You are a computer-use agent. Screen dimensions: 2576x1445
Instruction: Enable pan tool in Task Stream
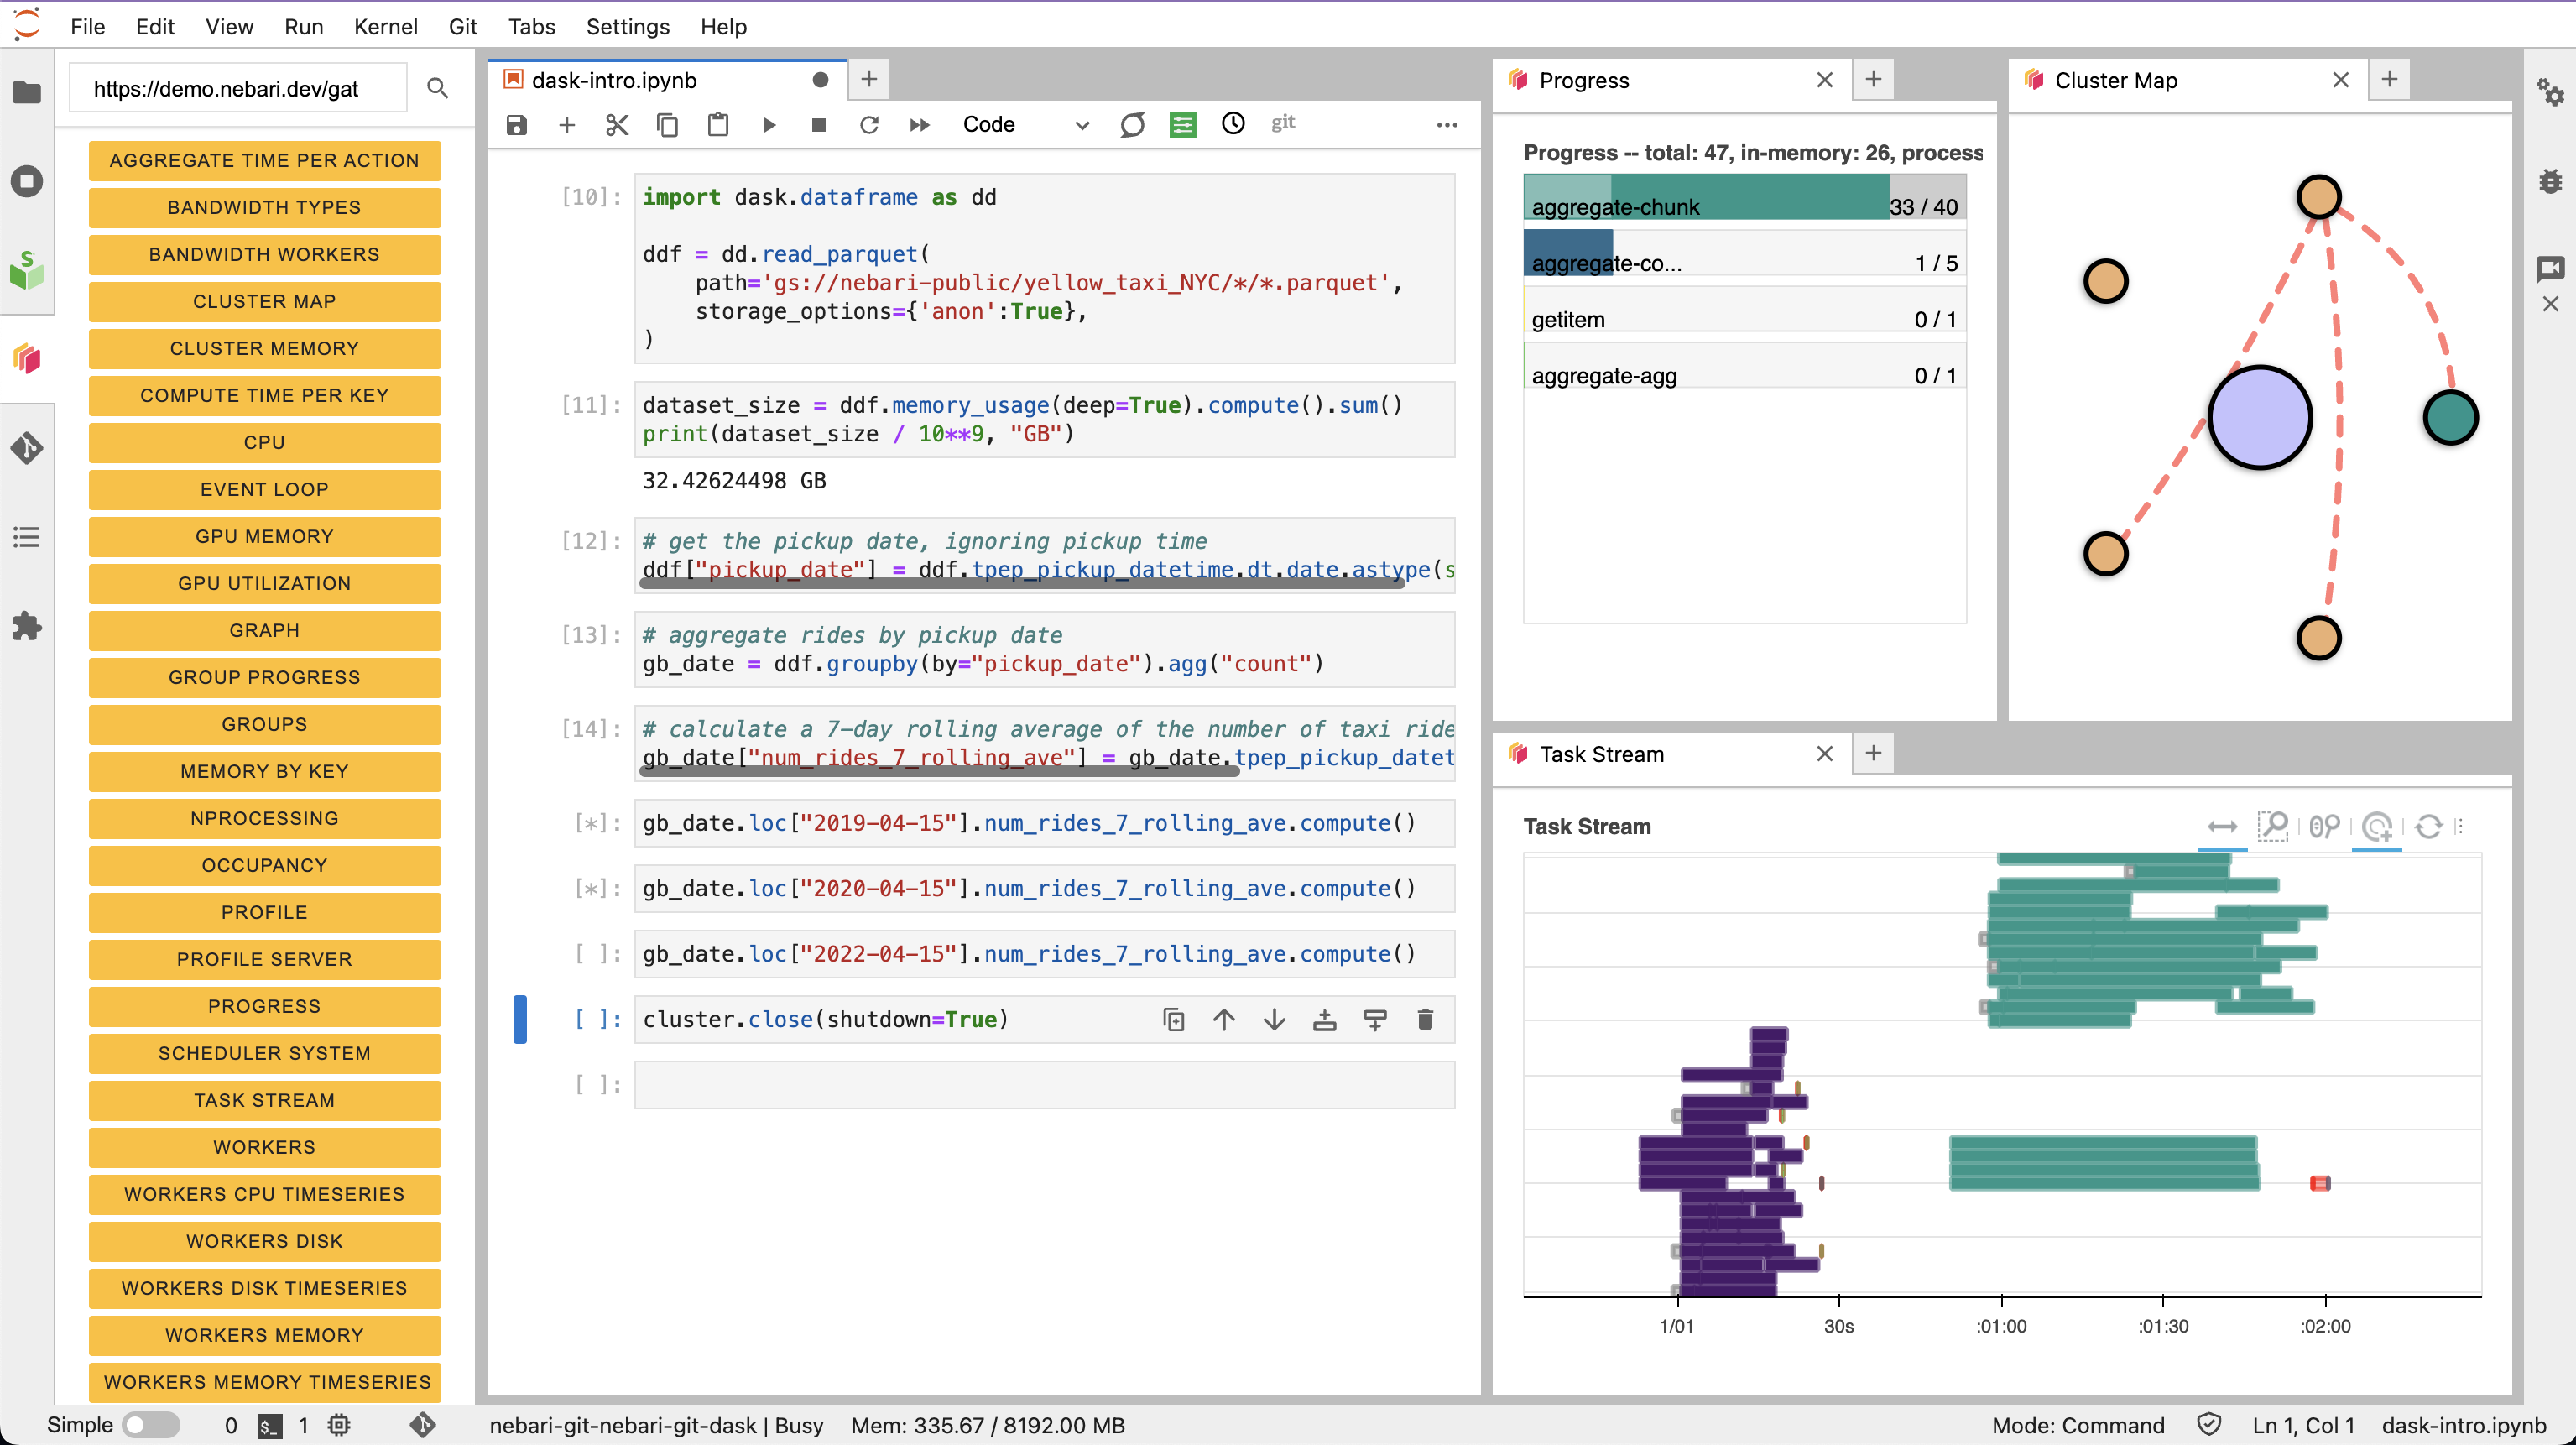click(2223, 827)
